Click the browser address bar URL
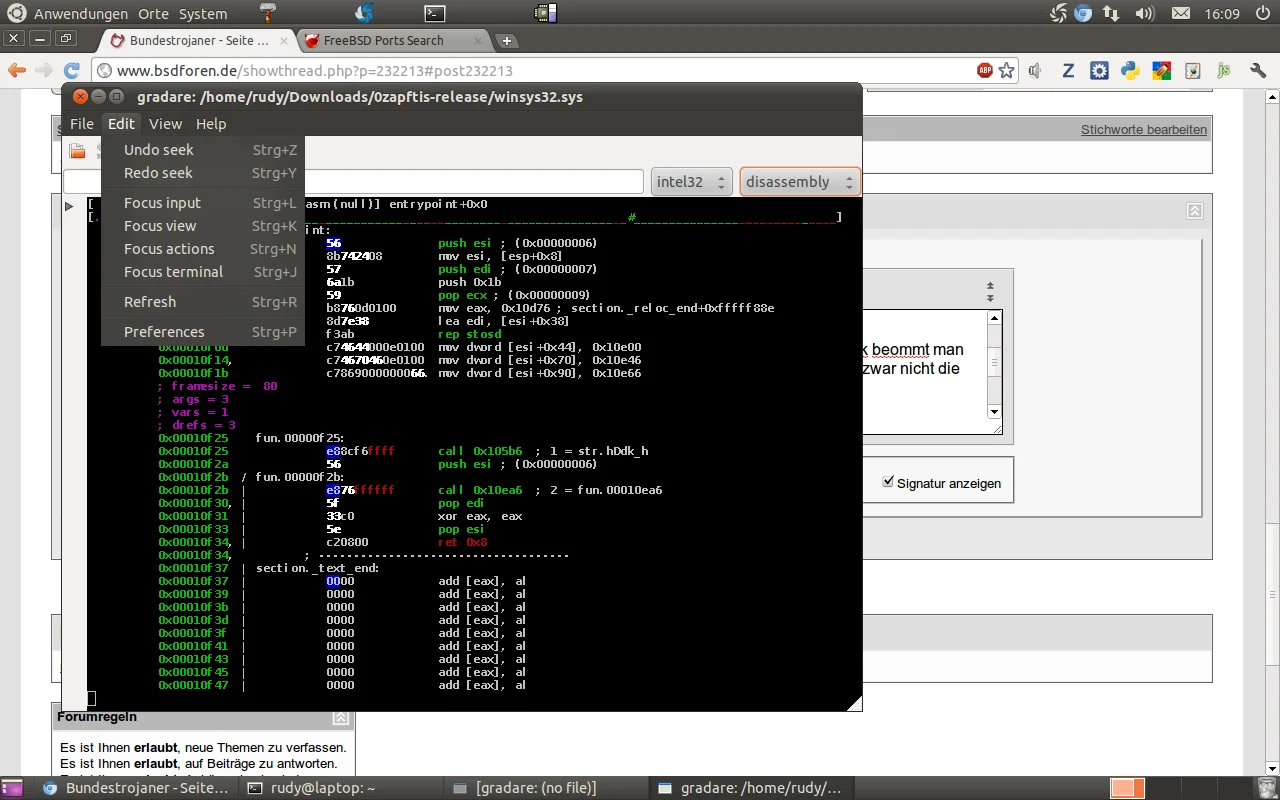The width and height of the screenshot is (1280, 800). pyautogui.click(x=315, y=71)
